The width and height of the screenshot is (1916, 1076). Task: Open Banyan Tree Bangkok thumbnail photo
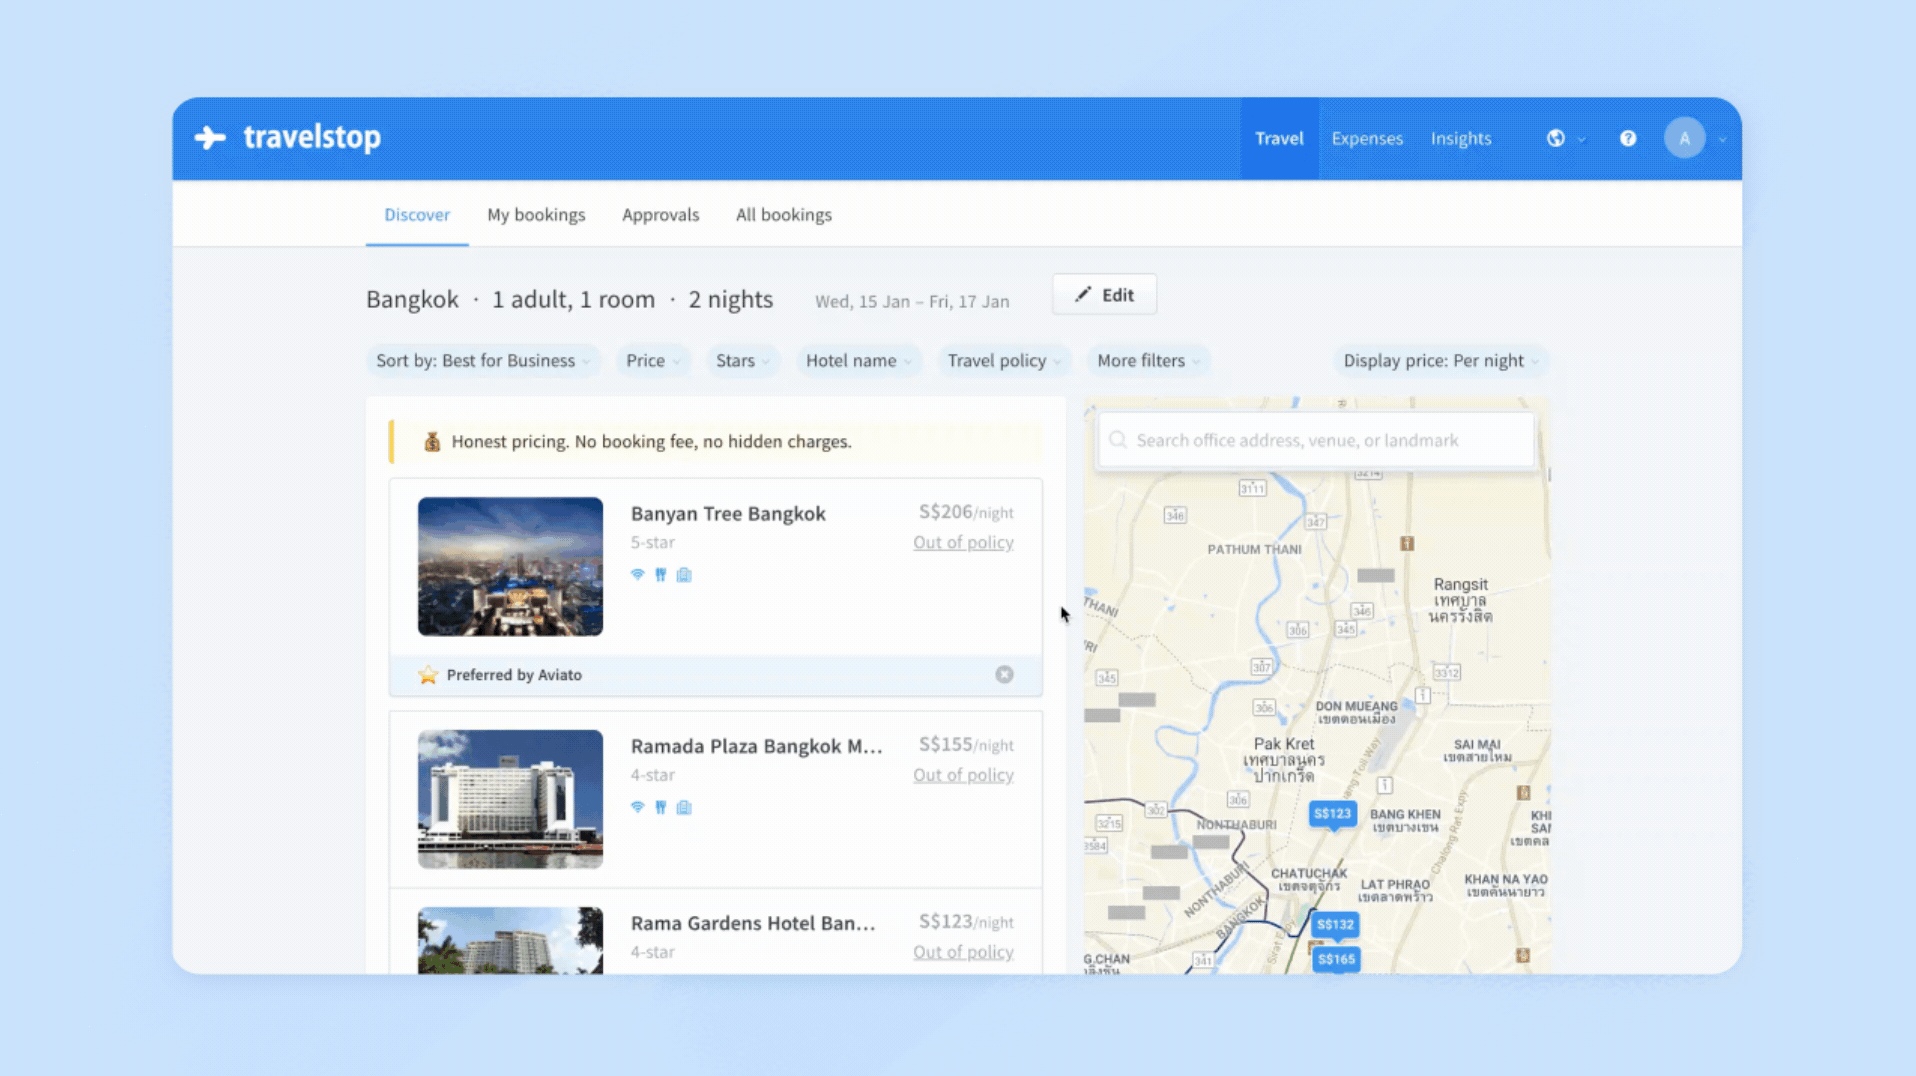click(x=510, y=566)
